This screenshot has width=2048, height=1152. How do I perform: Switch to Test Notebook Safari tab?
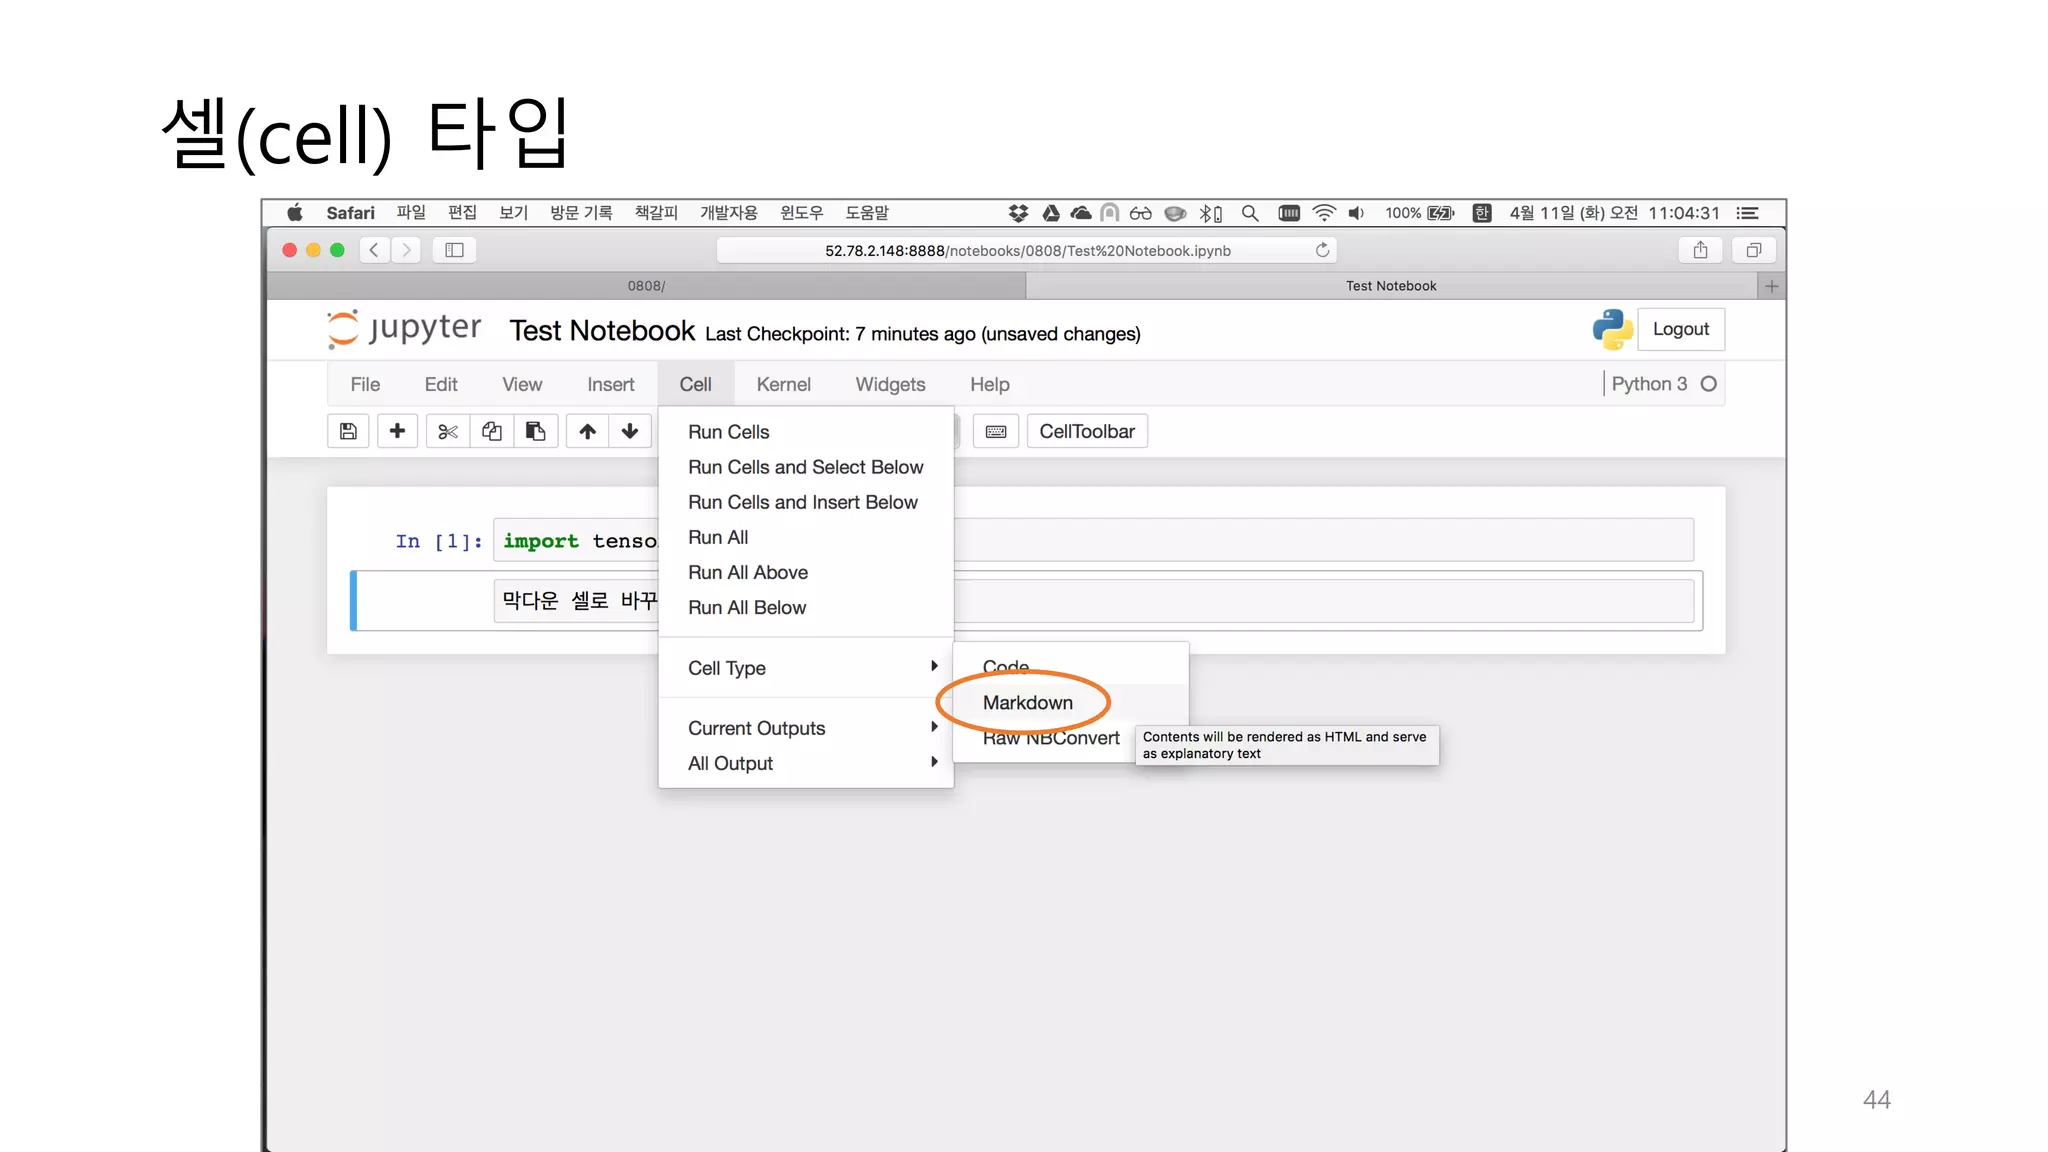click(1391, 286)
